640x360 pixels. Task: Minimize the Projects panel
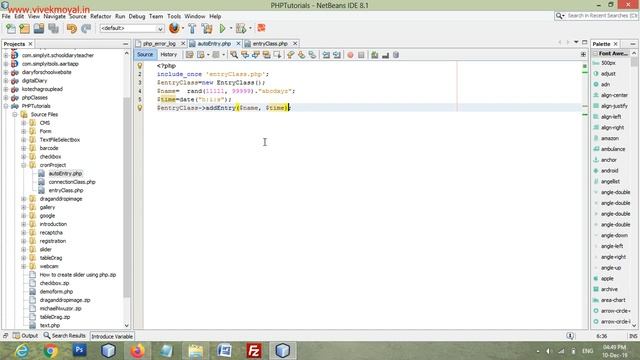click(x=125, y=44)
